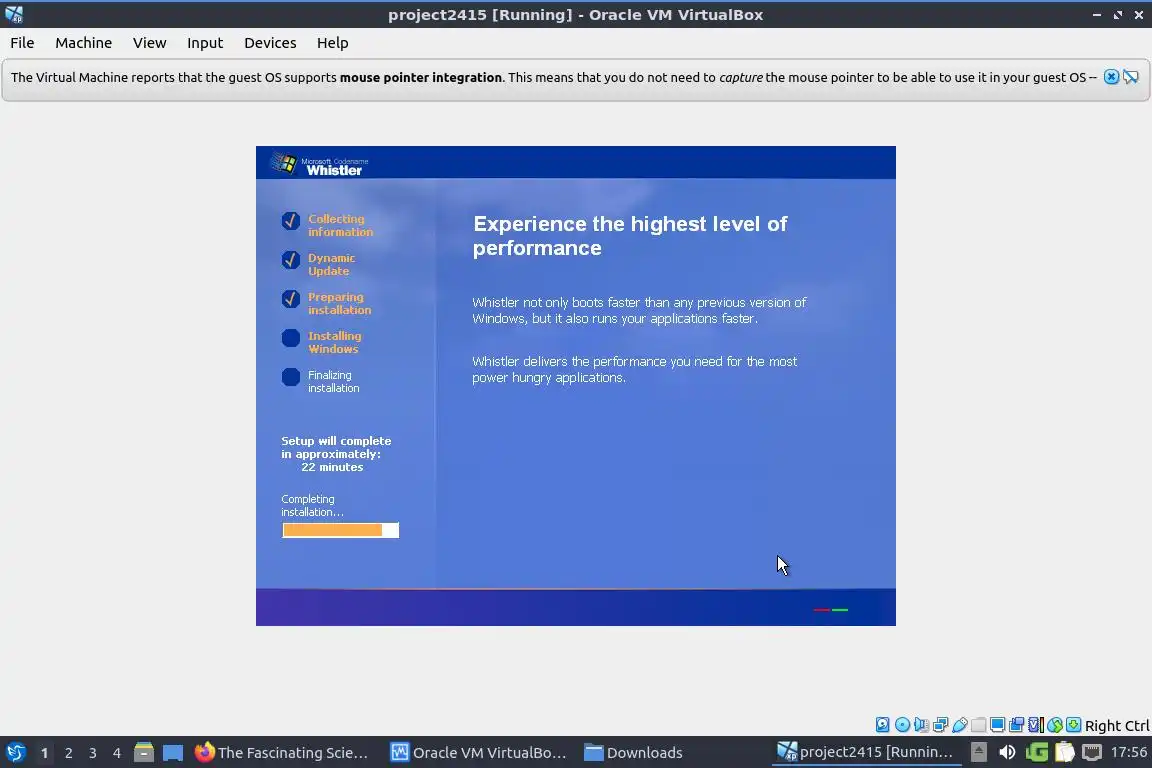Switch to Oracle VM VirtualBox Manager taskbar window

(x=478, y=752)
